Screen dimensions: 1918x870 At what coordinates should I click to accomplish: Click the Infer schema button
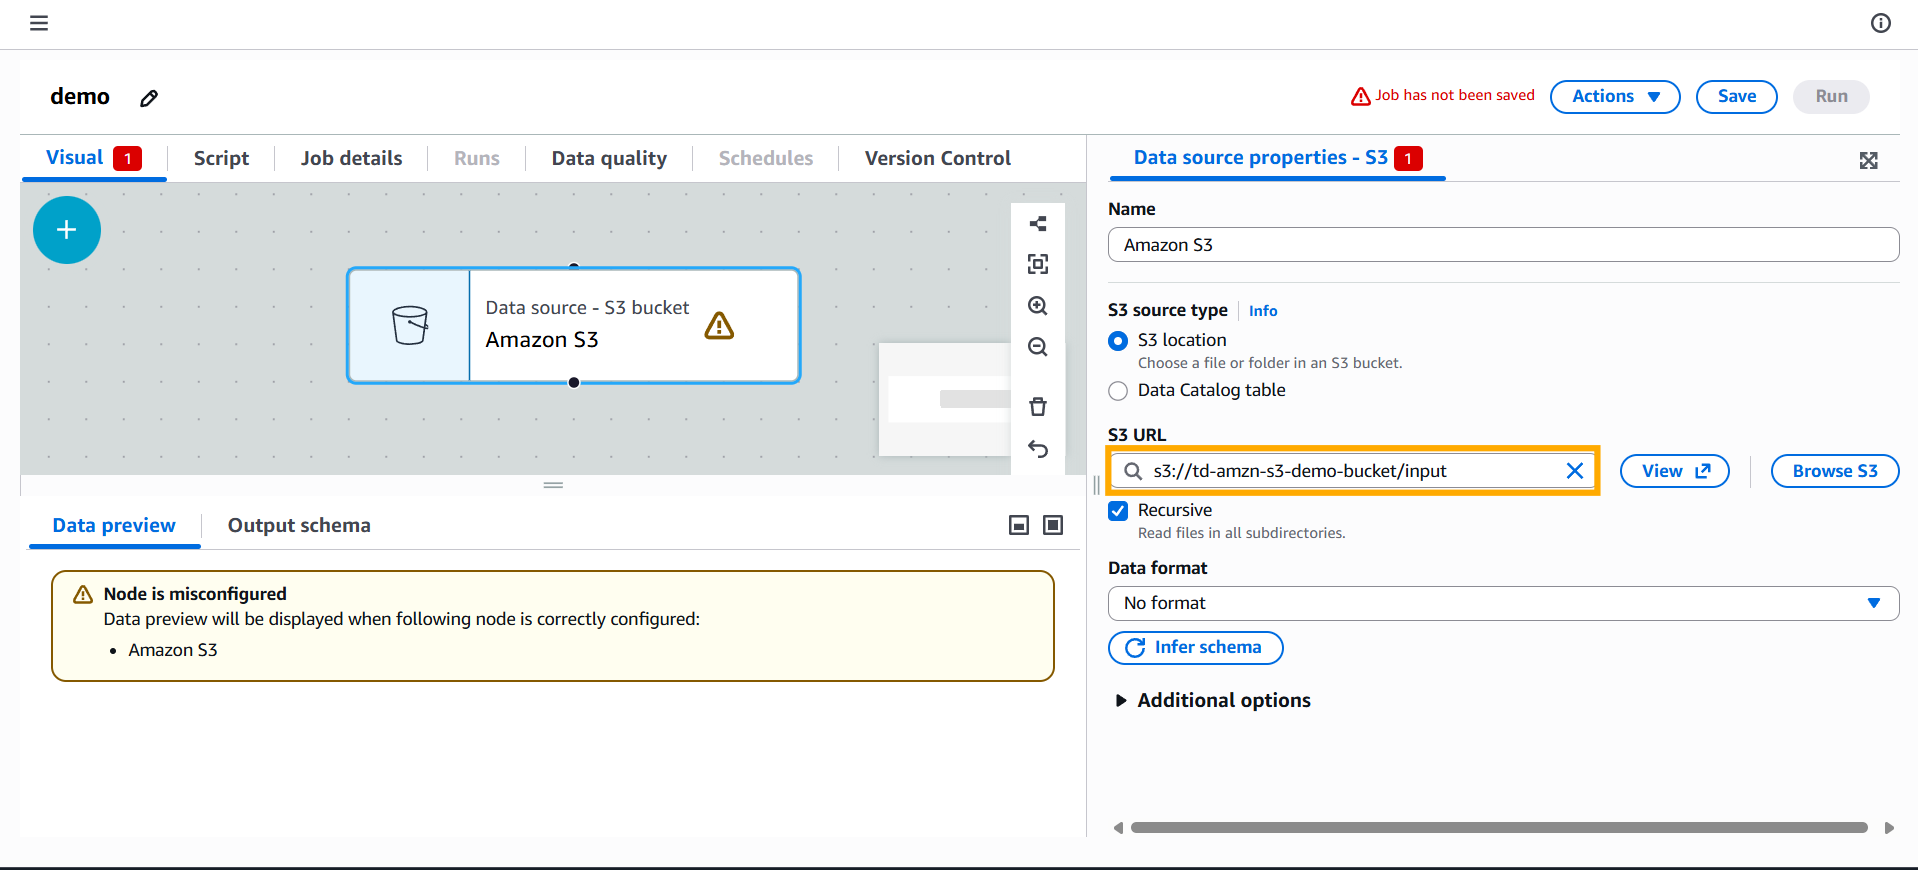1195,648
